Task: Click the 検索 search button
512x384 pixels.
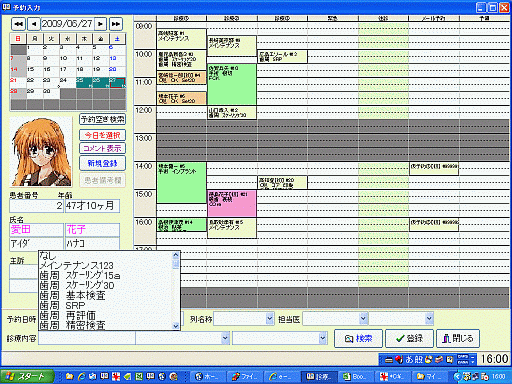Action: pyautogui.click(x=359, y=339)
